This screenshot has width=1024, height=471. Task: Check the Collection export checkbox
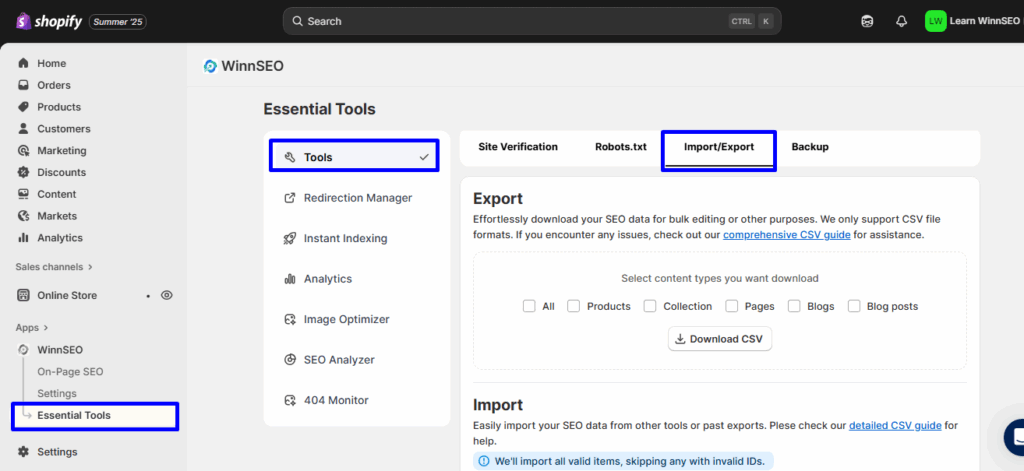[650, 306]
